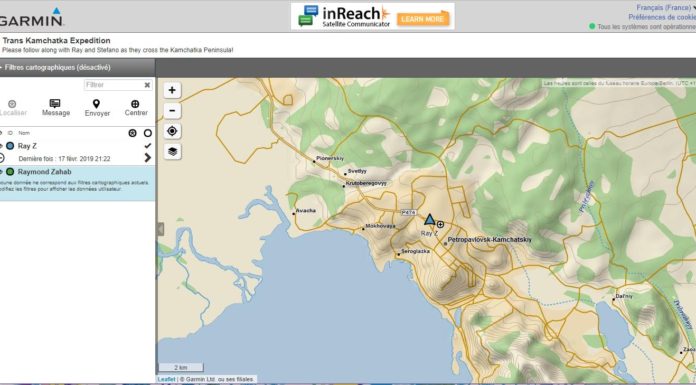Zoom out of the map

[172, 111]
